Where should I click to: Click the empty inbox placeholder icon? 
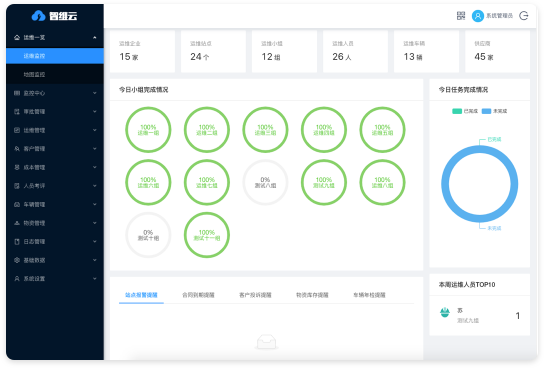[x=266, y=342]
